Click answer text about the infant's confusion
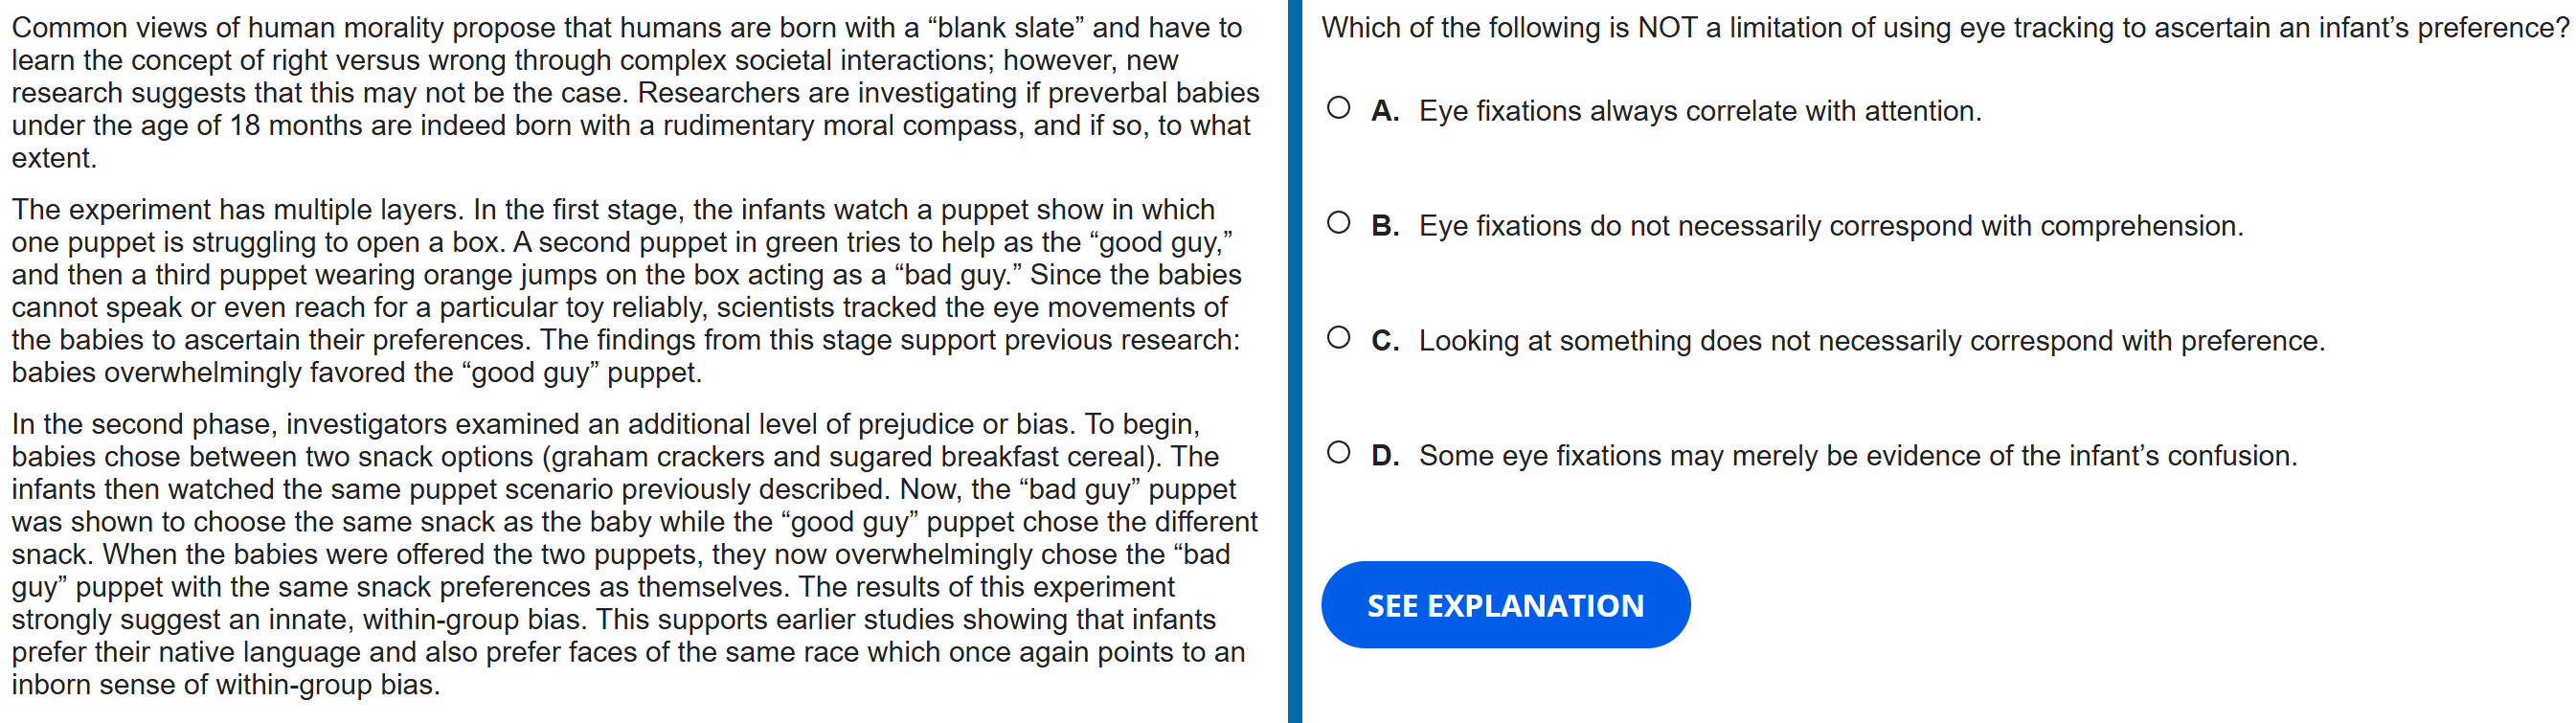The width and height of the screenshot is (2576, 723). 1857,456
